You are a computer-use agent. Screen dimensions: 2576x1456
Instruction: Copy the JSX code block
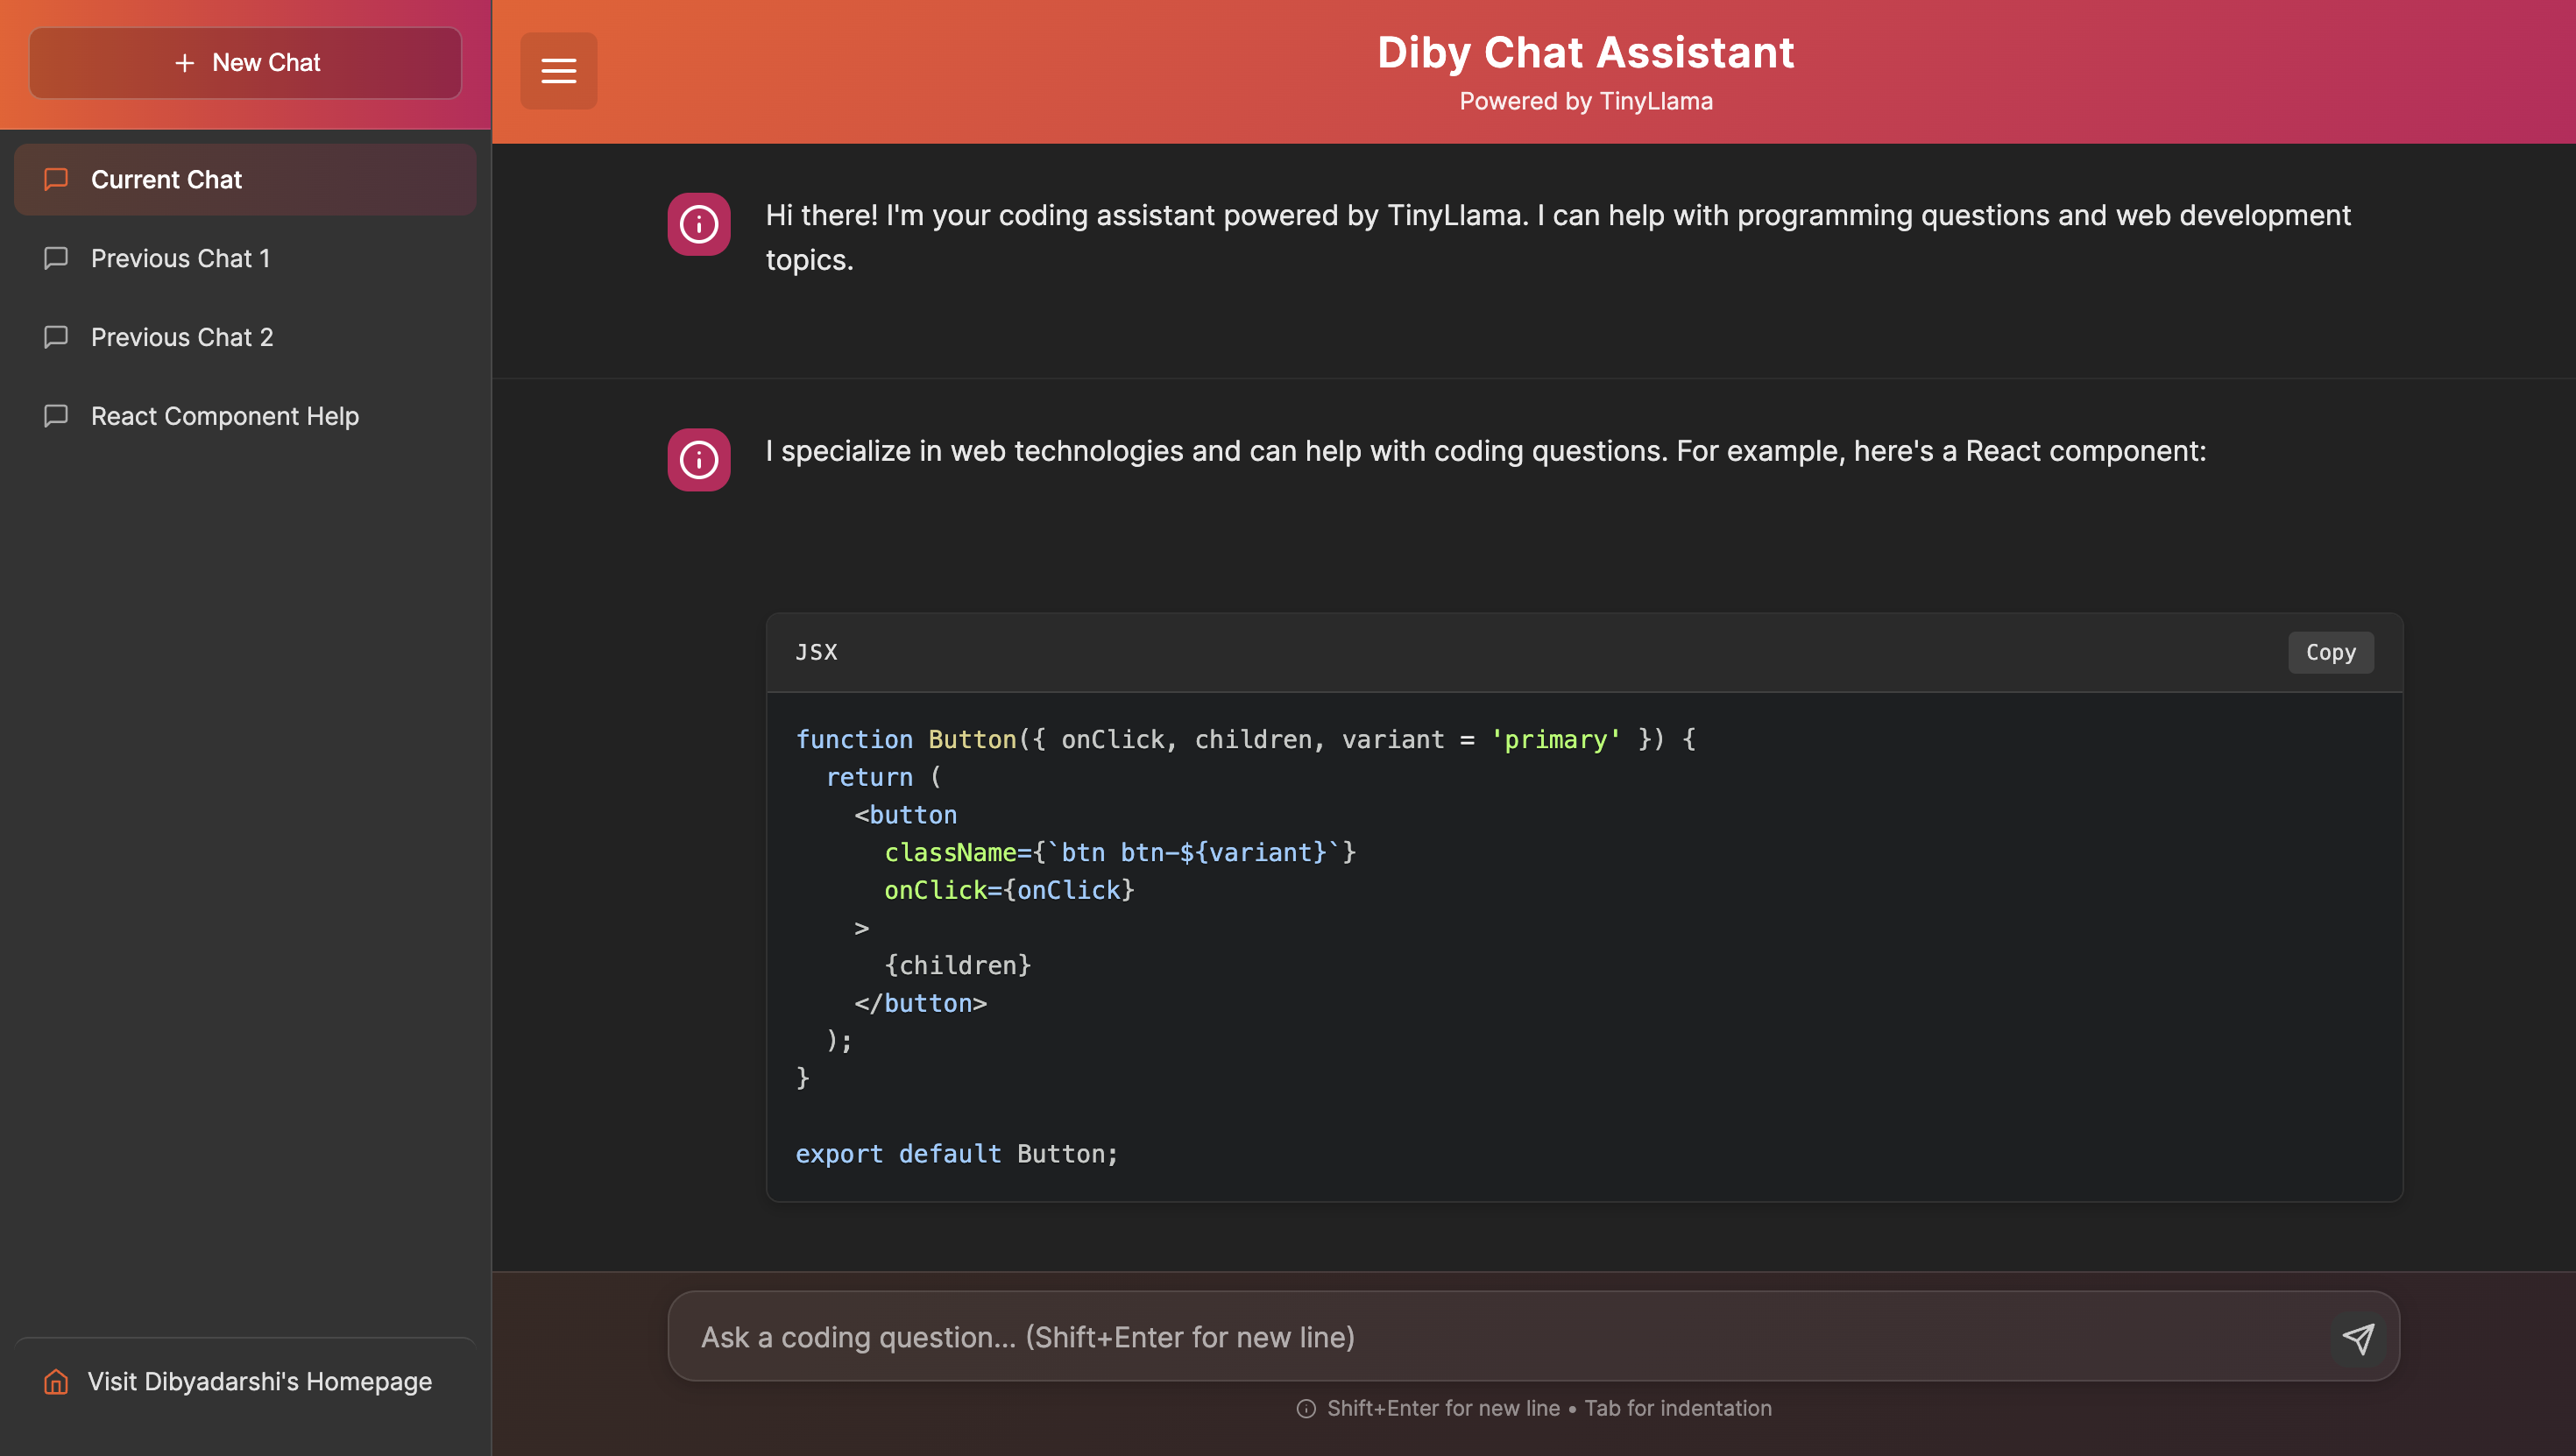click(x=2330, y=652)
